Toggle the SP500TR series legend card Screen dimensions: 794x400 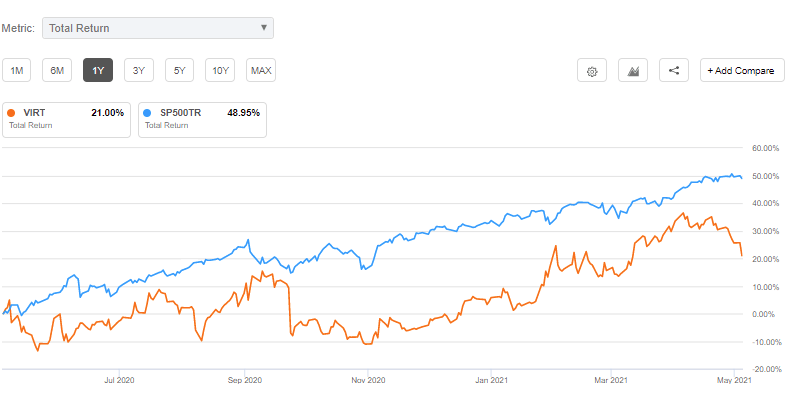(x=202, y=119)
